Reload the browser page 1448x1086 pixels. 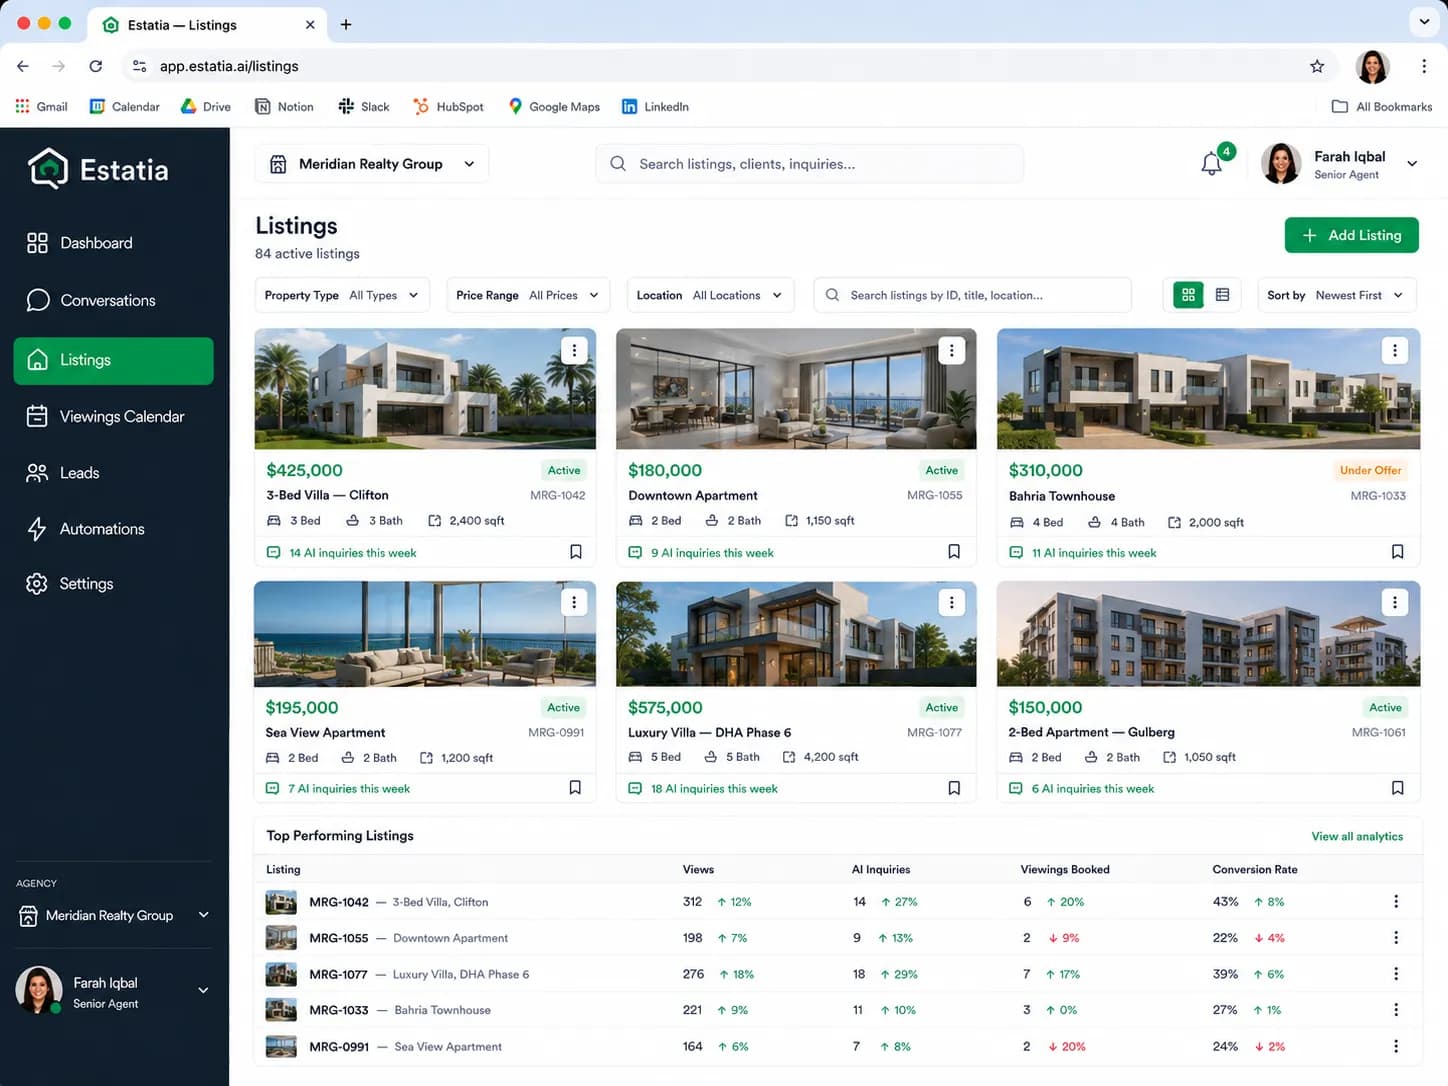96,66
